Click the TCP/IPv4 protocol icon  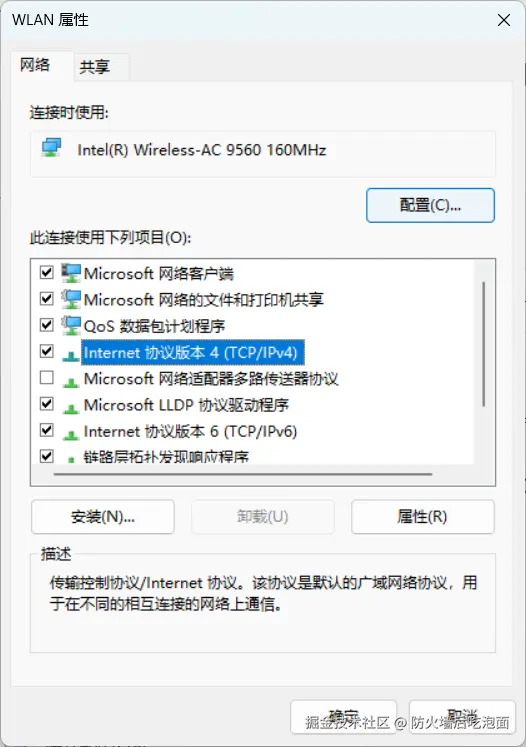[71, 355]
